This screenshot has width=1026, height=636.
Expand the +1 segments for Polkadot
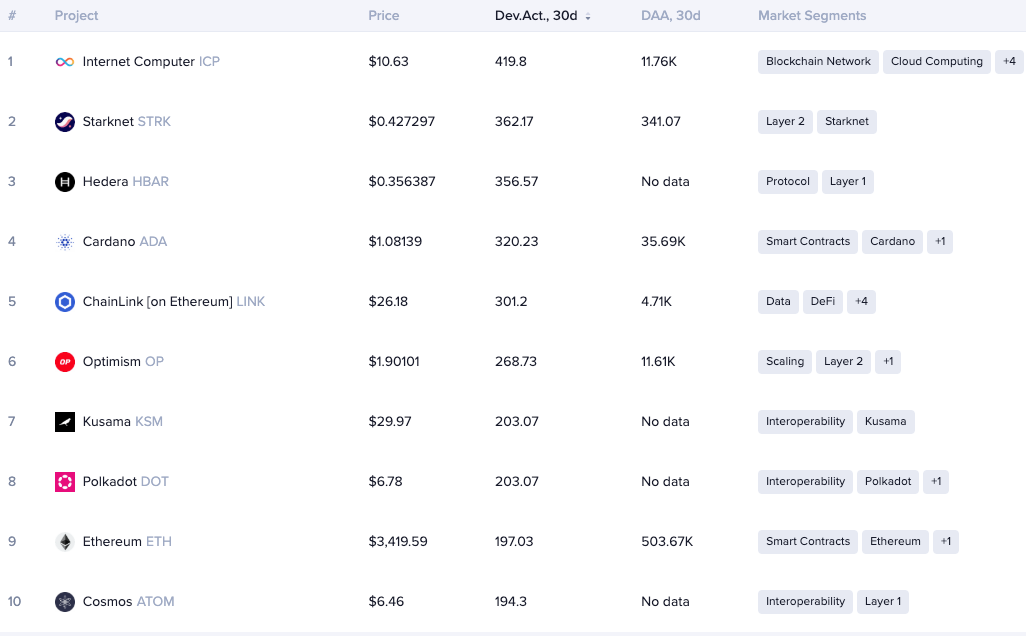tap(936, 482)
